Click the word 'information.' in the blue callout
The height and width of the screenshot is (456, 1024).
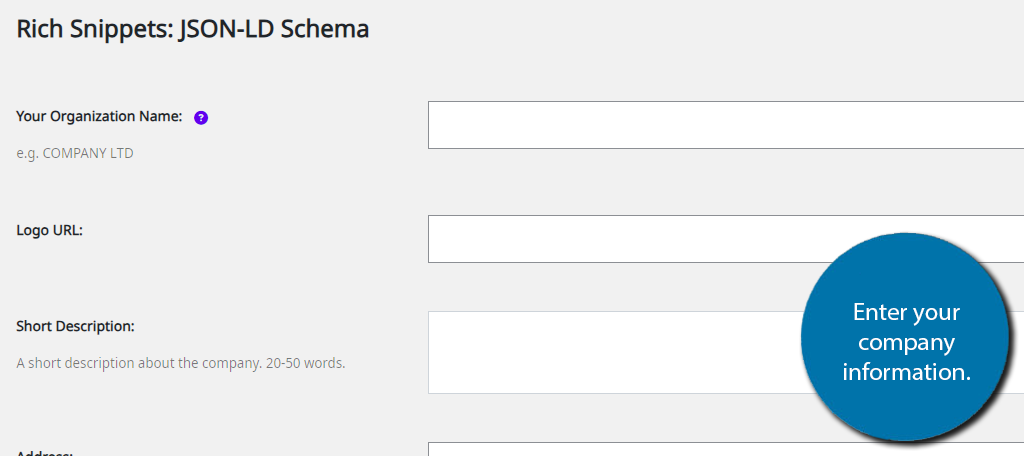point(906,372)
